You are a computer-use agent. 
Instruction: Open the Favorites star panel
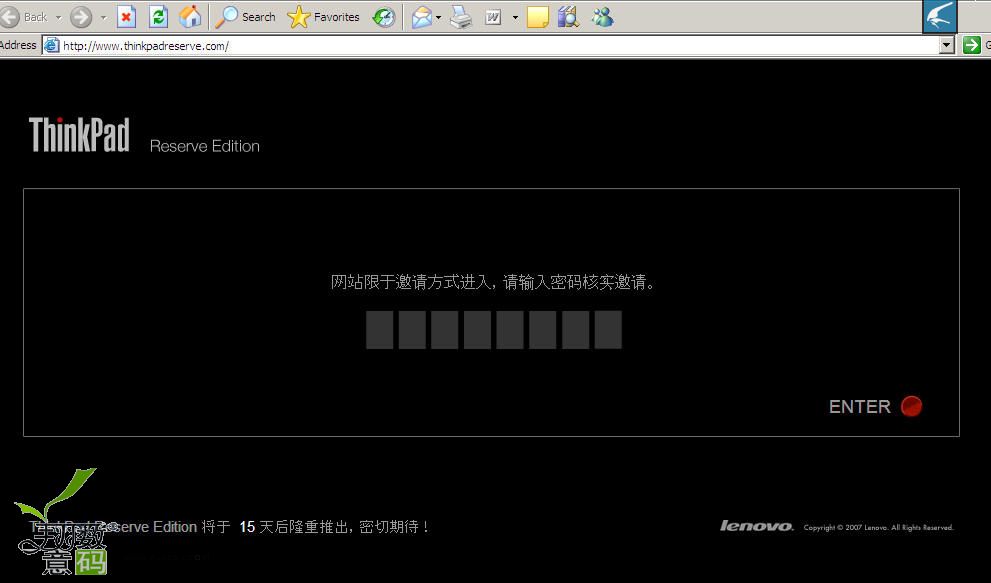point(324,17)
